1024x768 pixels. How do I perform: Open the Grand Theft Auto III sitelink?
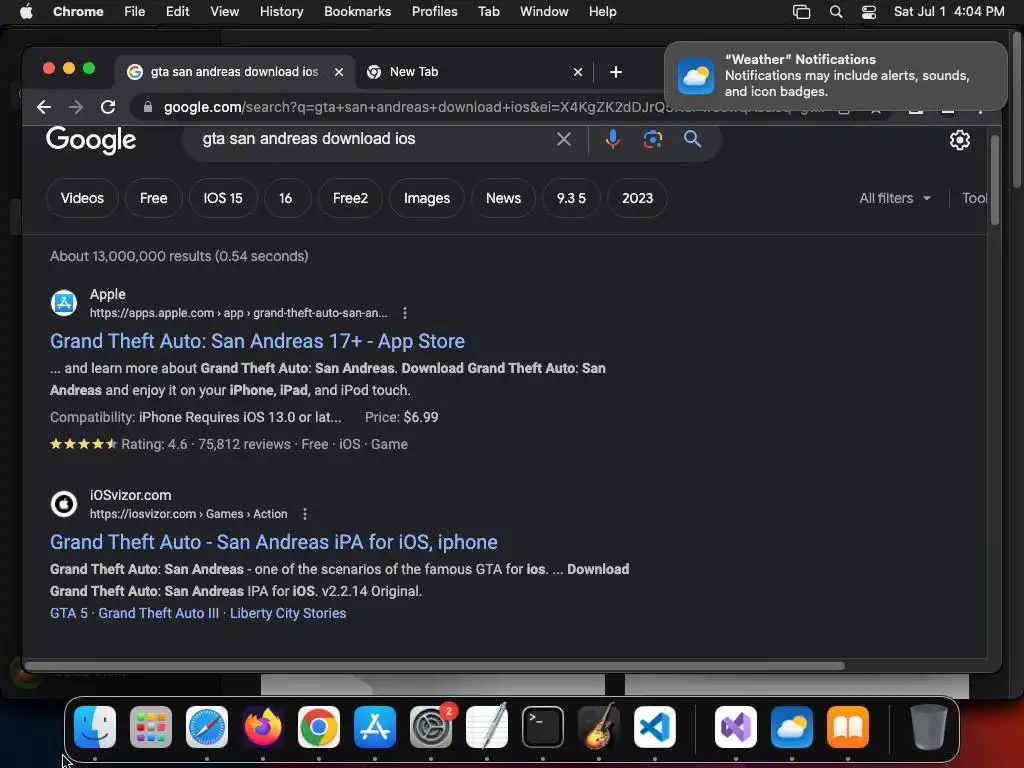pos(159,613)
